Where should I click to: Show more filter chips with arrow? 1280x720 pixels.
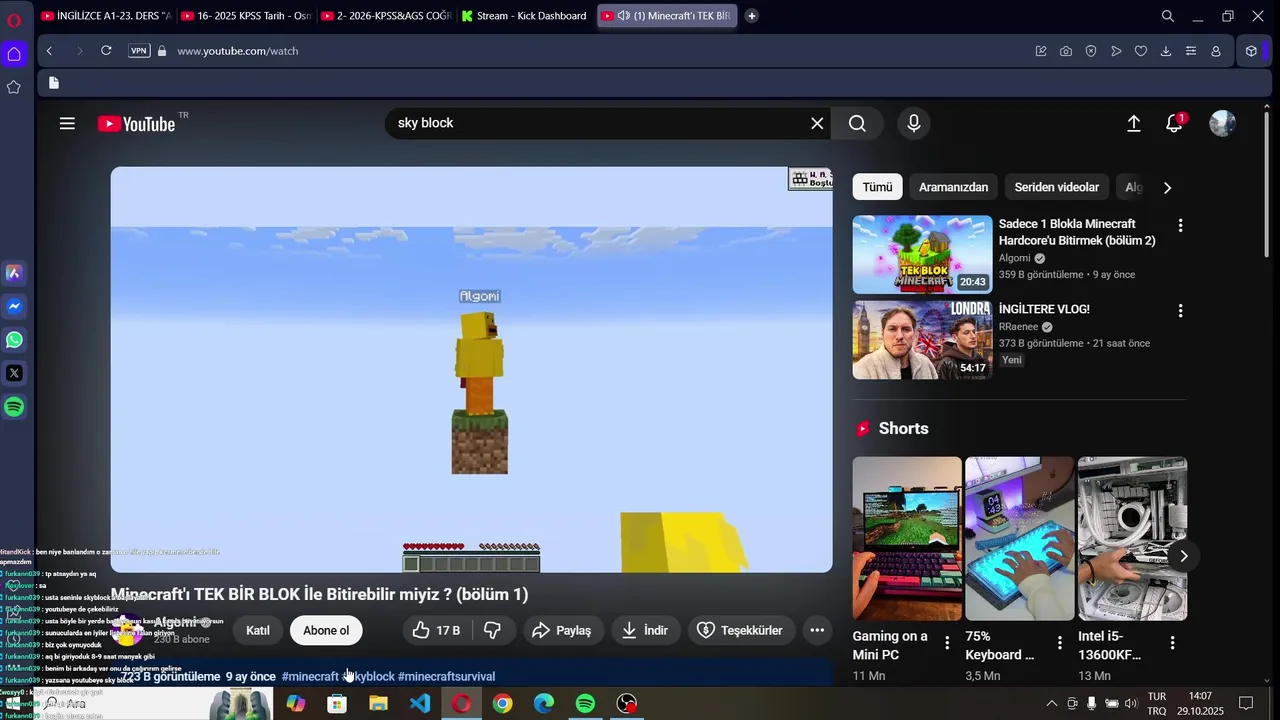[x=1166, y=187]
